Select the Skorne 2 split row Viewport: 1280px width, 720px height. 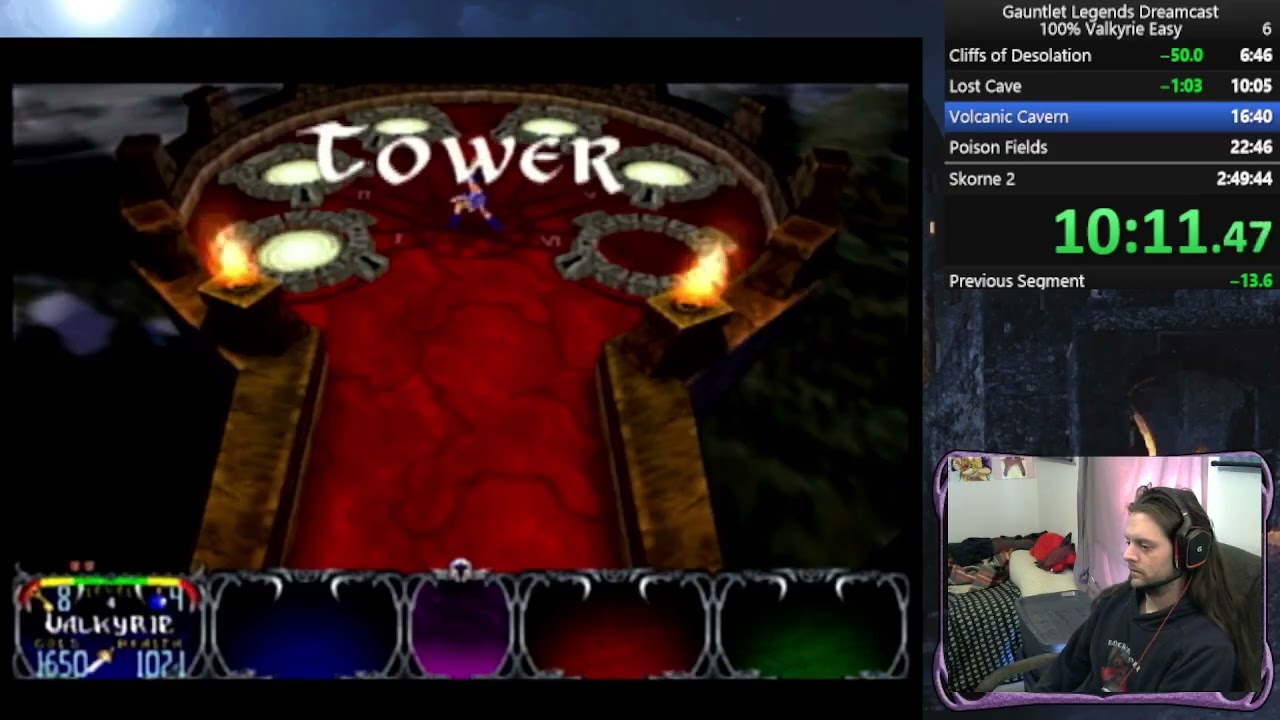pos(1110,178)
